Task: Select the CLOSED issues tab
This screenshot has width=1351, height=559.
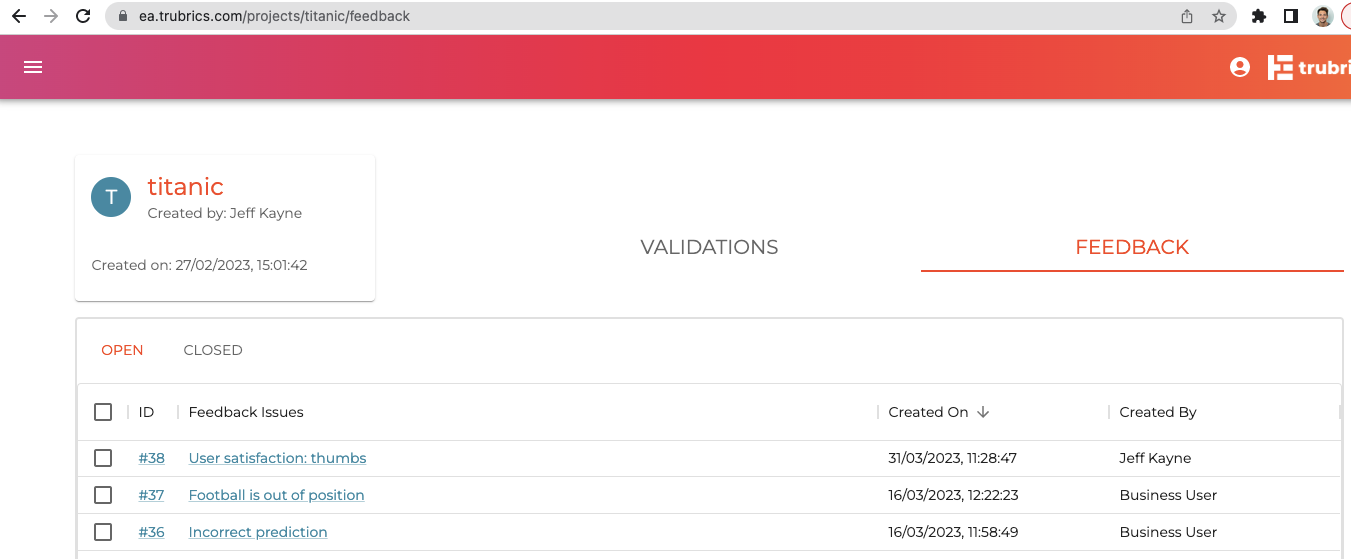Action: 213,350
